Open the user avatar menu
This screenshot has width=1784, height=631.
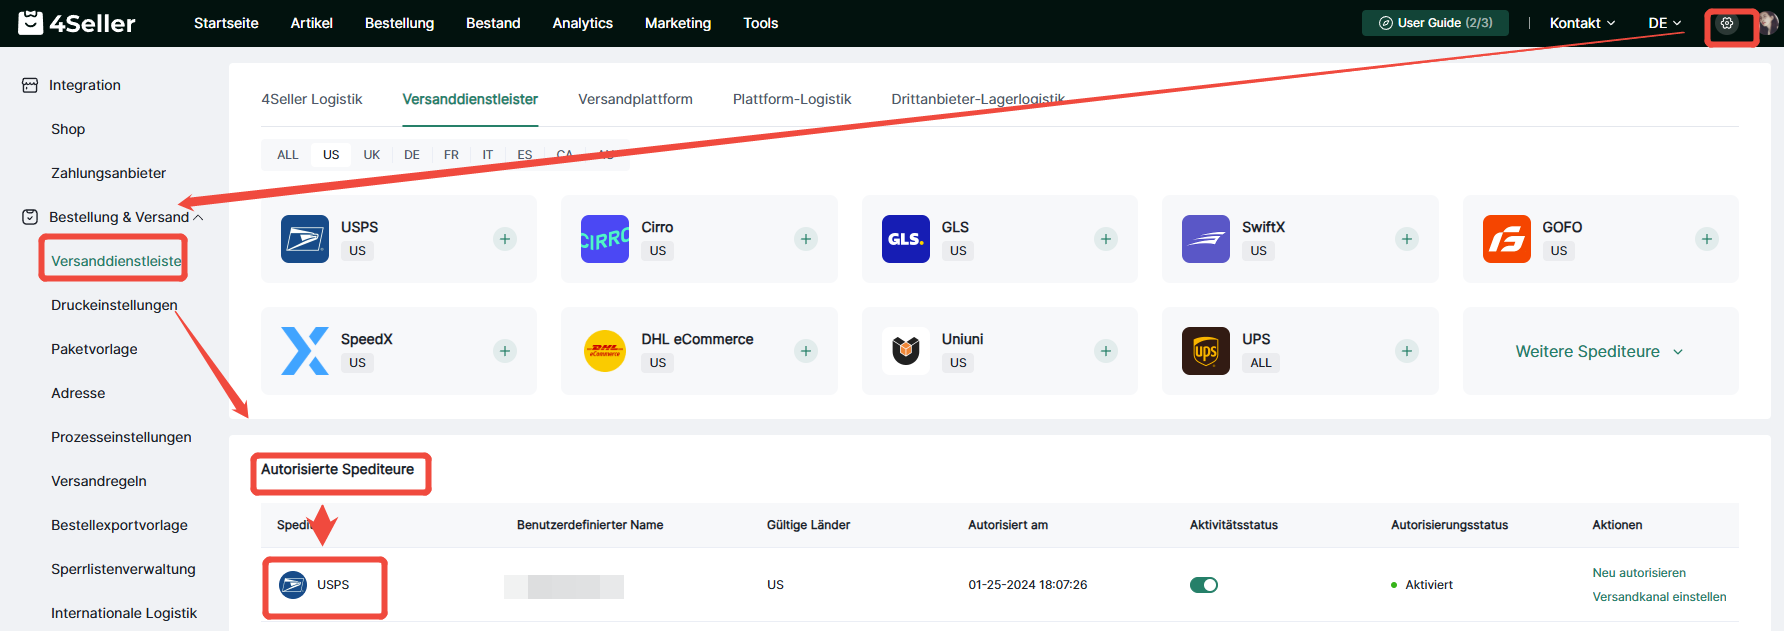pos(1768,23)
